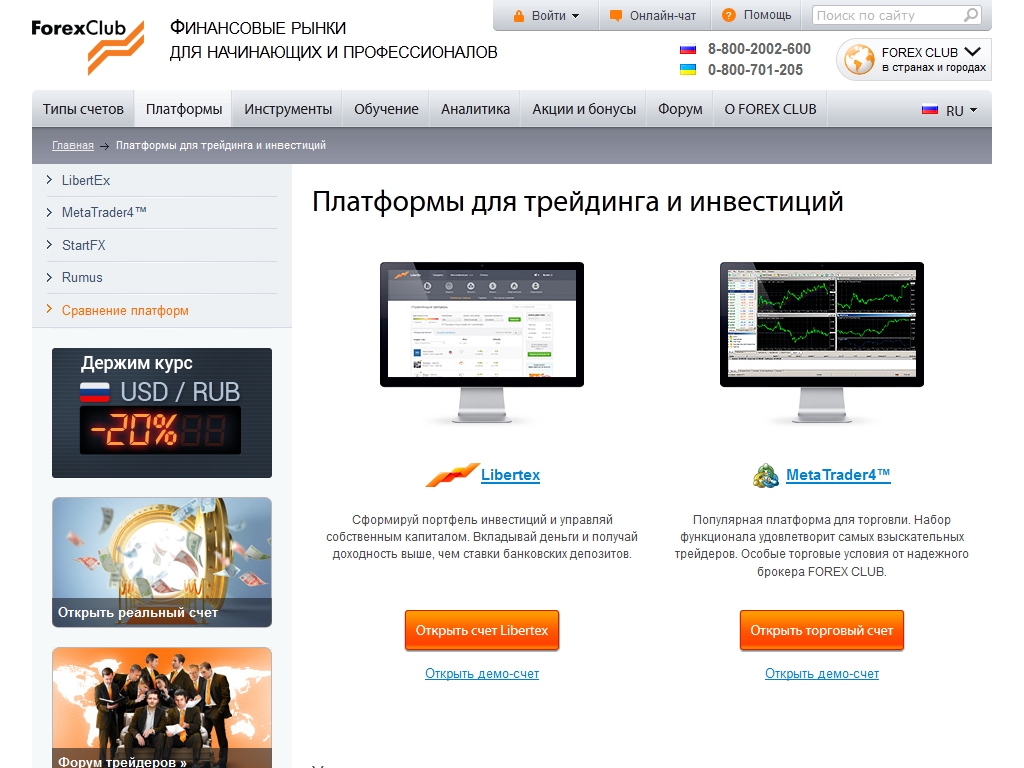This screenshot has width=1024, height=768.
Task: Click the USD / RUB banner
Action: click(162, 413)
